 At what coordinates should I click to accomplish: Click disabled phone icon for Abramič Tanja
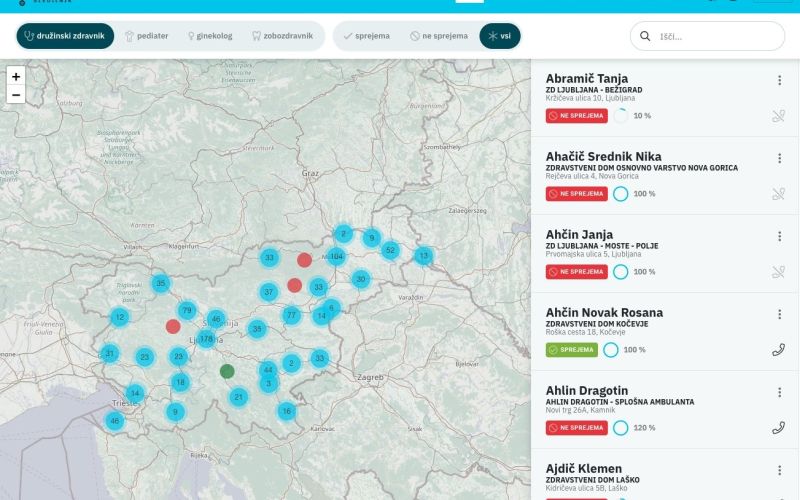click(778, 116)
